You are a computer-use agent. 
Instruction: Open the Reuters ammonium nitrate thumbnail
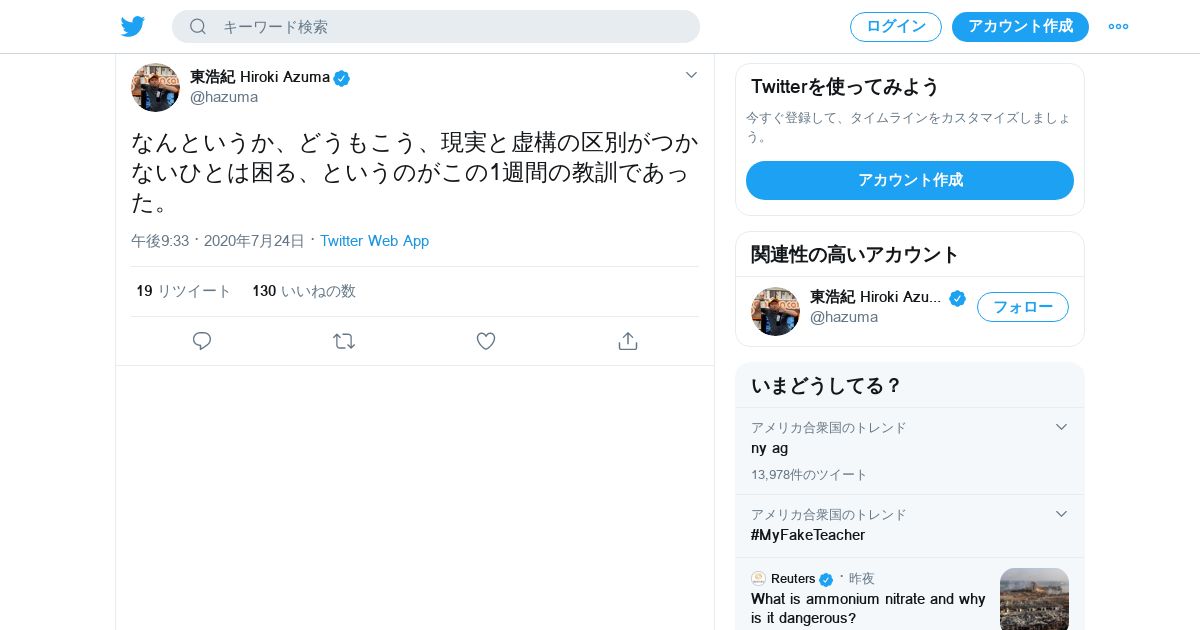tap(1034, 598)
